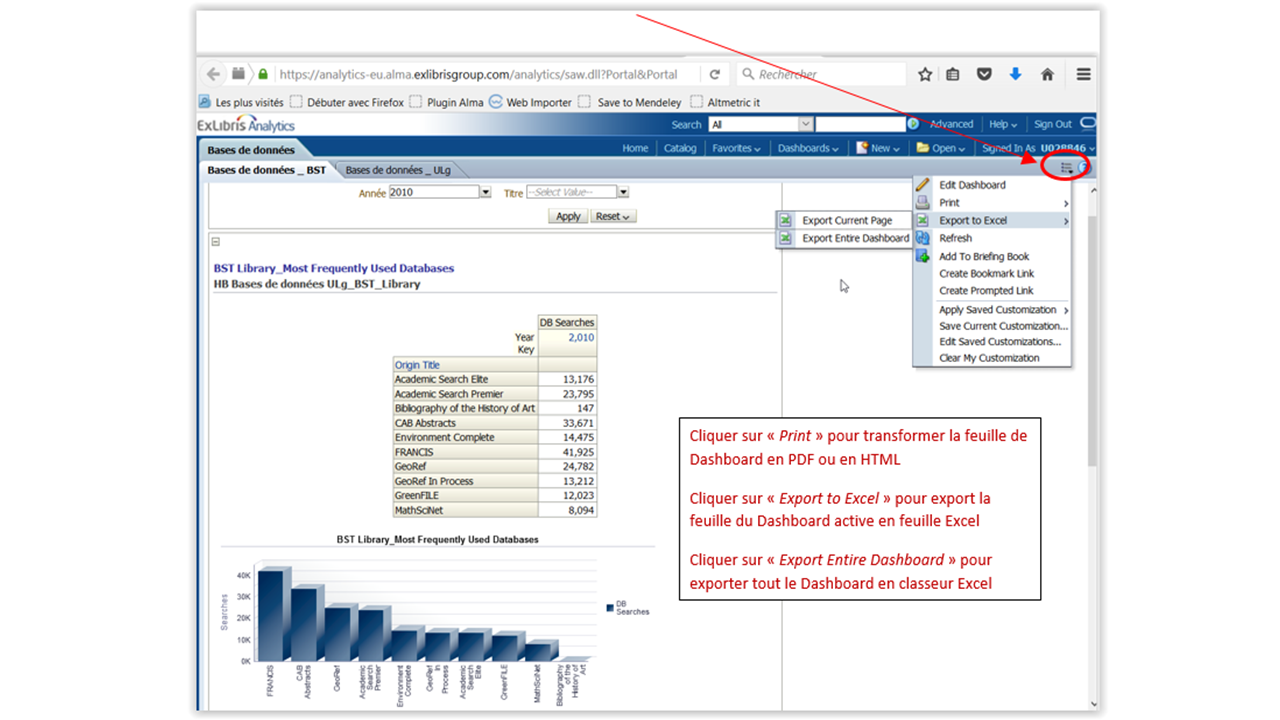
Task: Open the Plugin Alma bookmark
Action: point(447,102)
